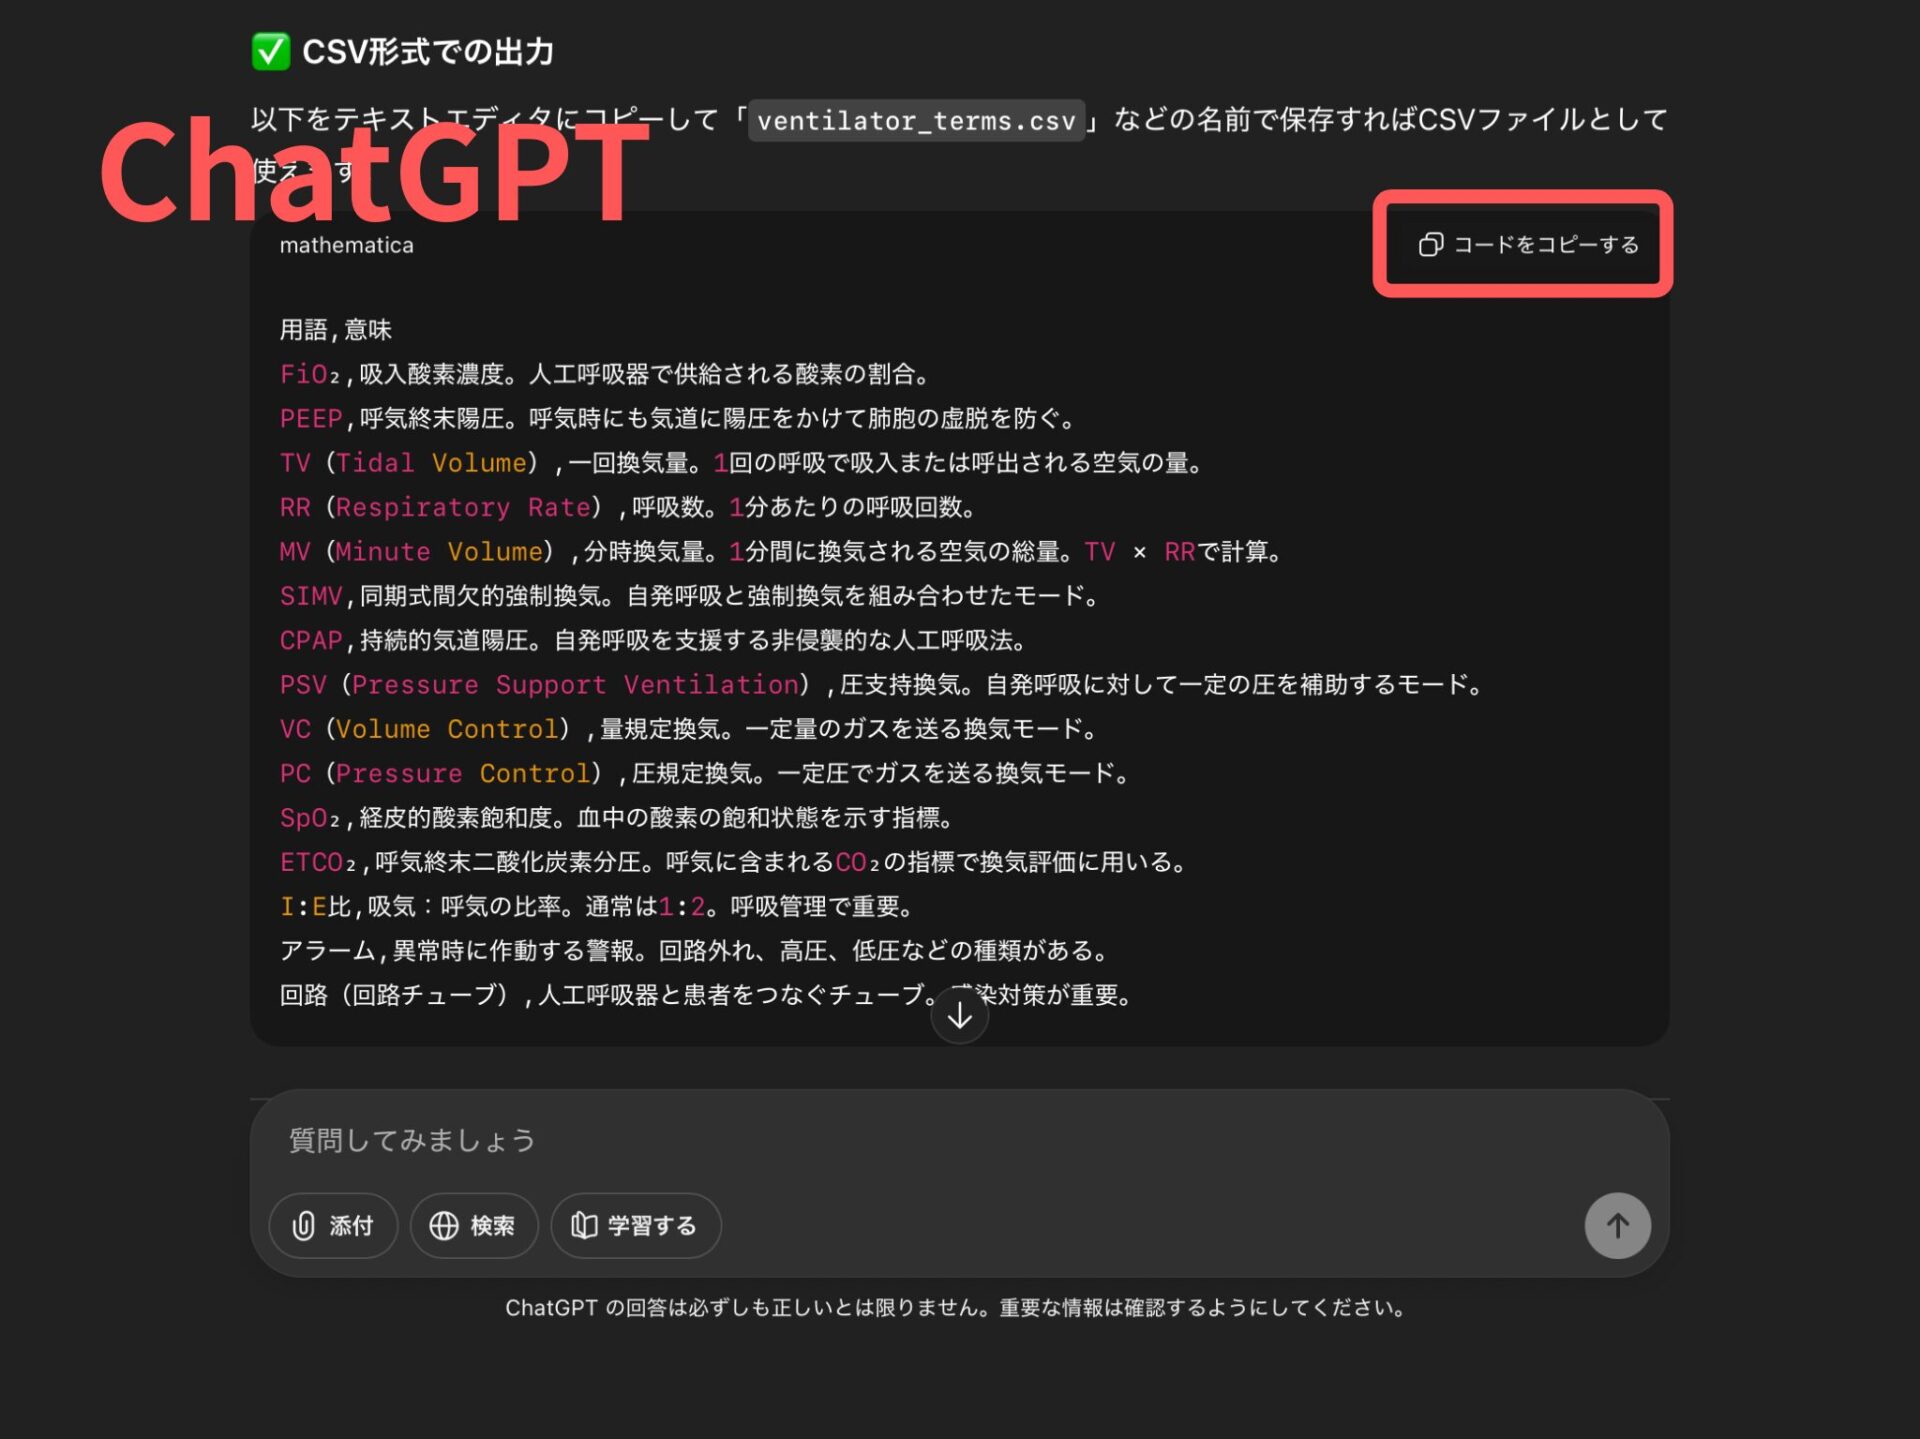
Task: Click the CSV形式での出力 heading text
Action: pyautogui.click(x=428, y=51)
